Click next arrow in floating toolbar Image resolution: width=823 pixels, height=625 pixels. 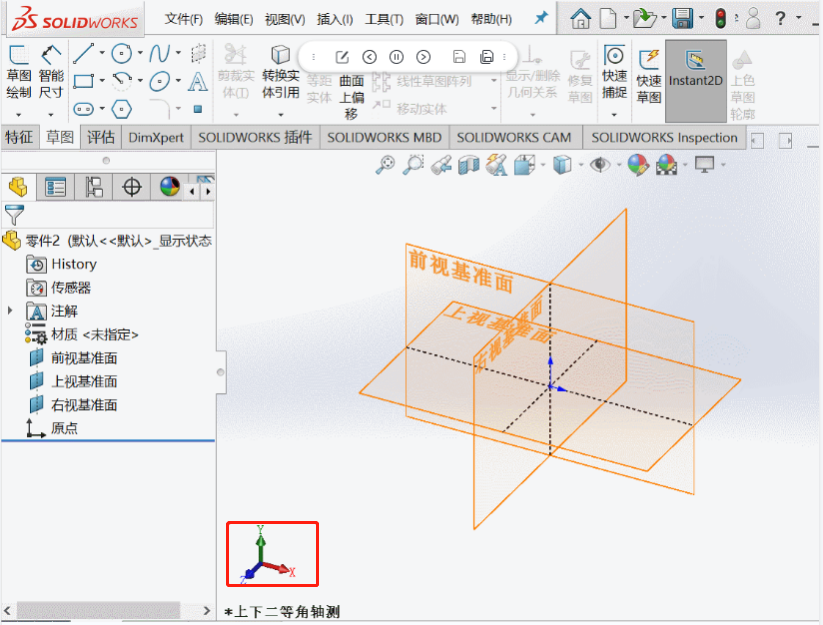(x=424, y=57)
